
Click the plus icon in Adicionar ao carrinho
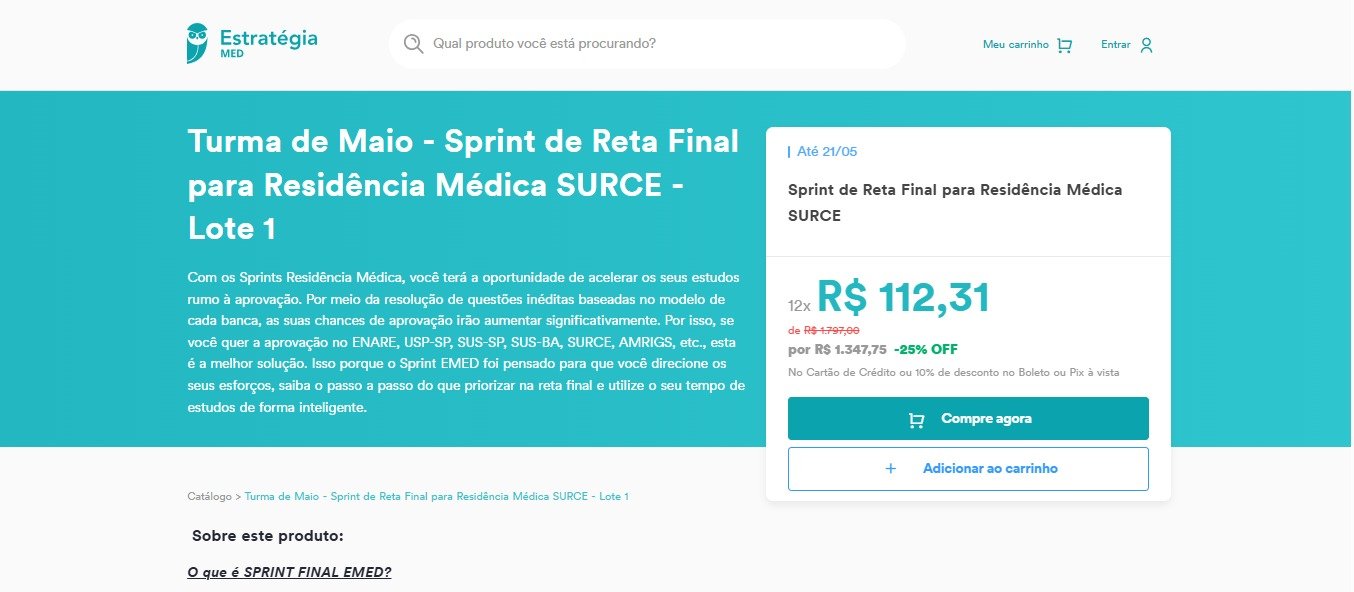(891, 469)
